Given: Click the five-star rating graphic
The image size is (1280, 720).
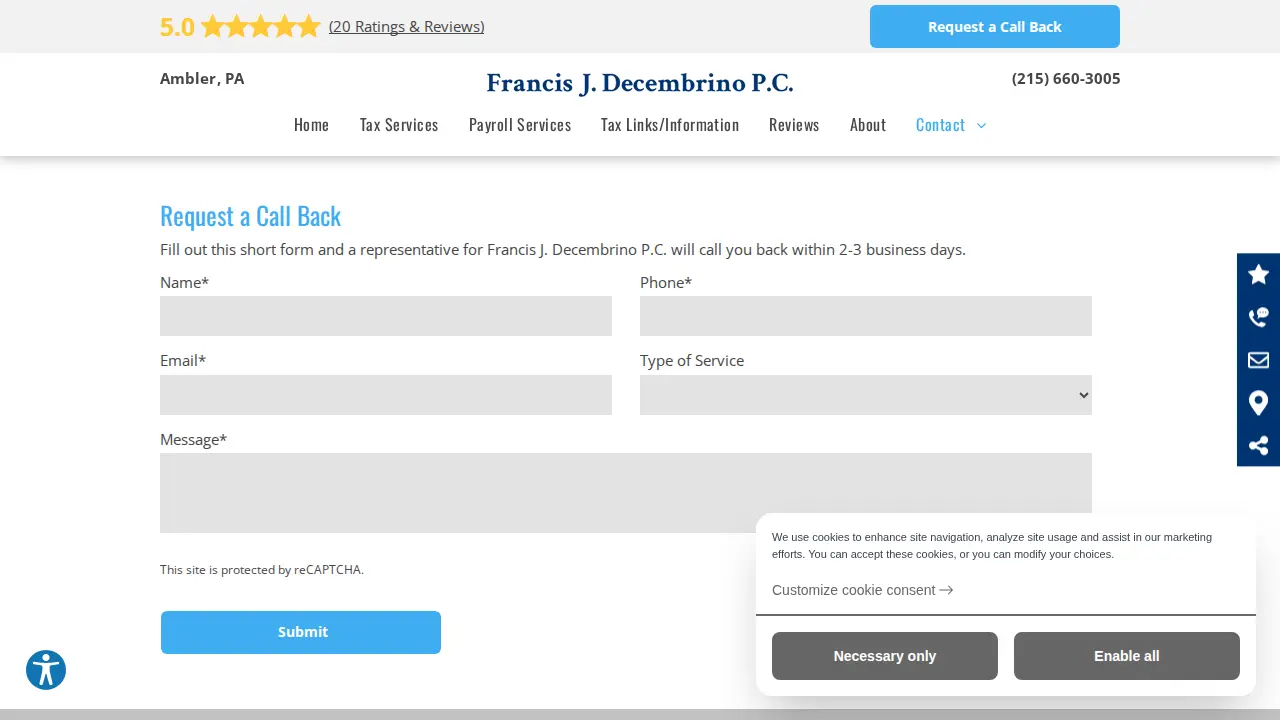Looking at the screenshot, I should 260,27.
